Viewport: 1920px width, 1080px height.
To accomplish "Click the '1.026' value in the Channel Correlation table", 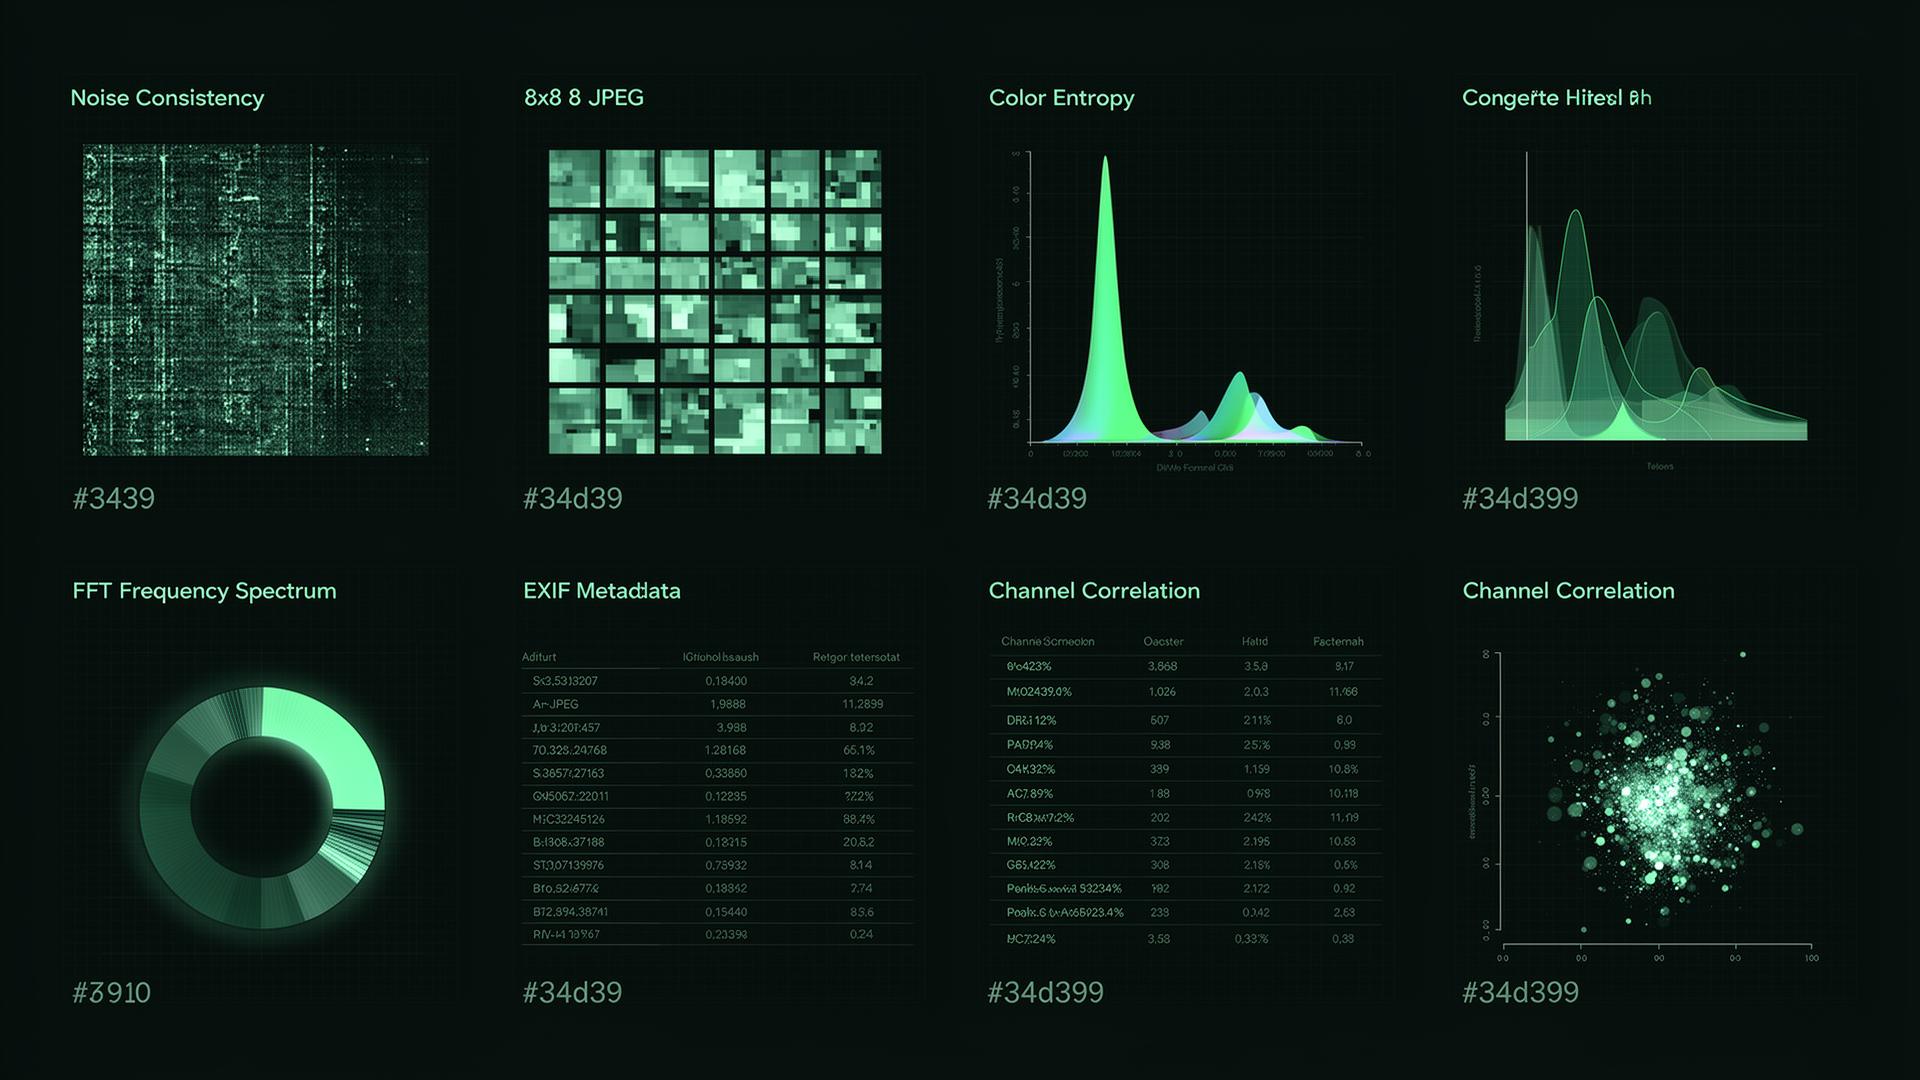I will (1162, 692).
